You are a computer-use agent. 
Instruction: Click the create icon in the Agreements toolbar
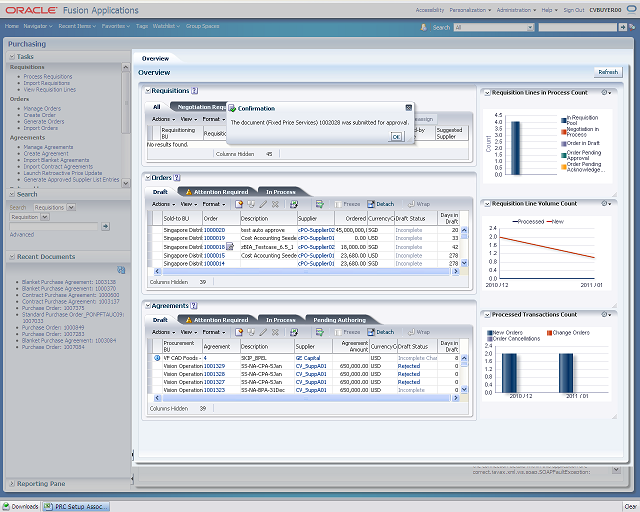click(239, 332)
